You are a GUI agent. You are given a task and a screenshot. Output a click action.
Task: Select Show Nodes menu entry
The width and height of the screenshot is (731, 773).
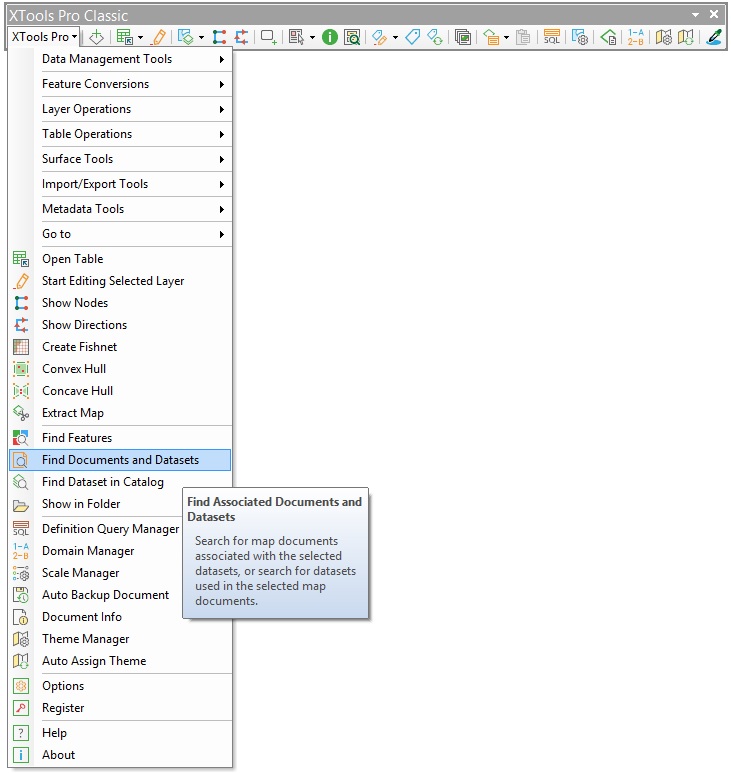[x=120, y=303]
